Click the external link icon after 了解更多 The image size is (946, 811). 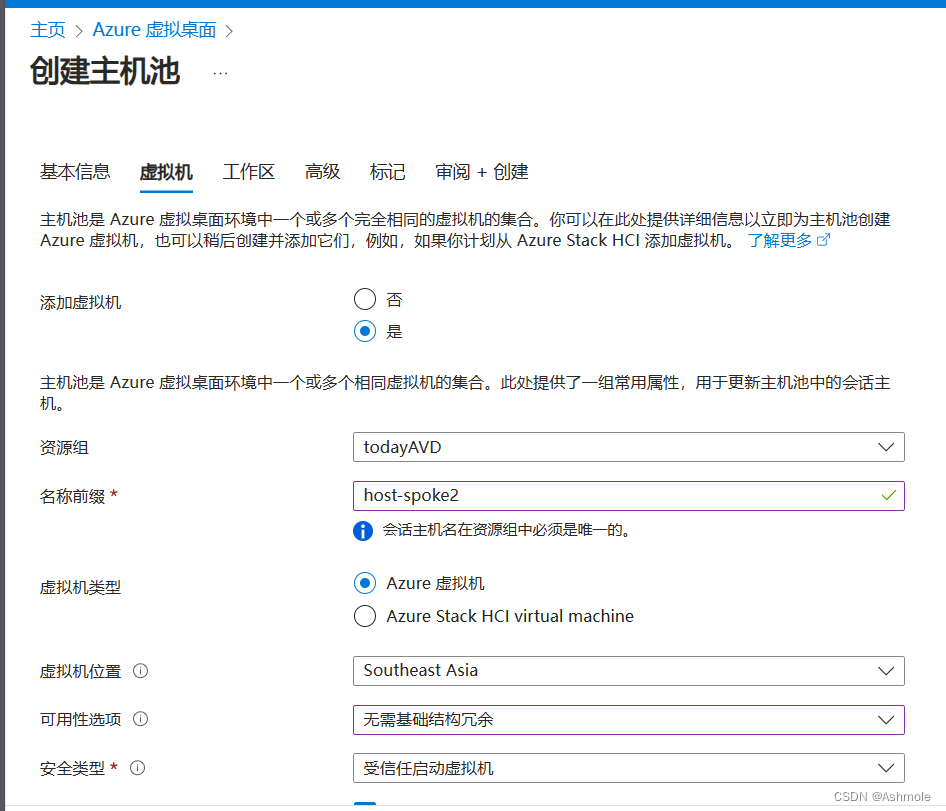[824, 240]
